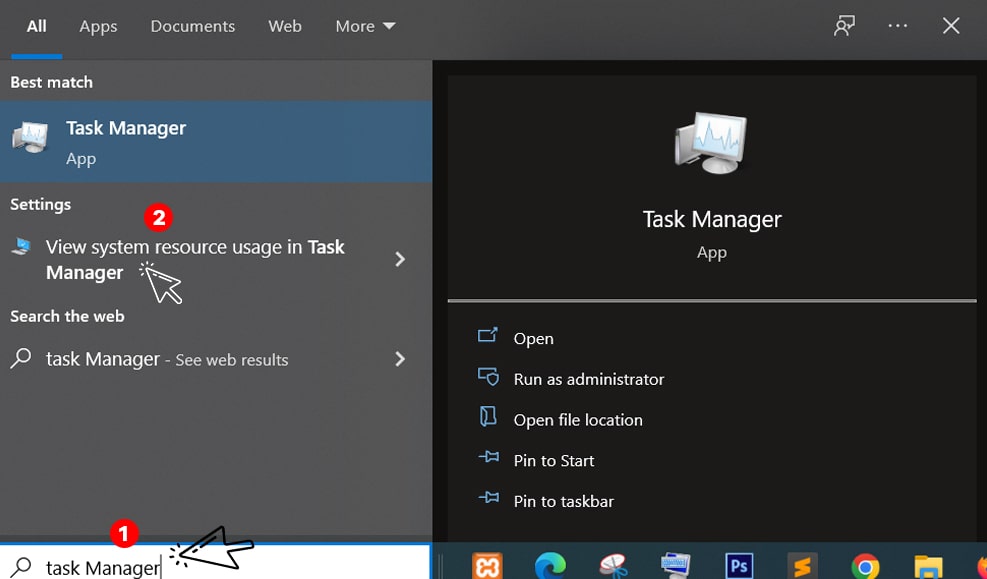This screenshot has height=579, width=987.
Task: Click the Open action icon
Action: click(488, 335)
